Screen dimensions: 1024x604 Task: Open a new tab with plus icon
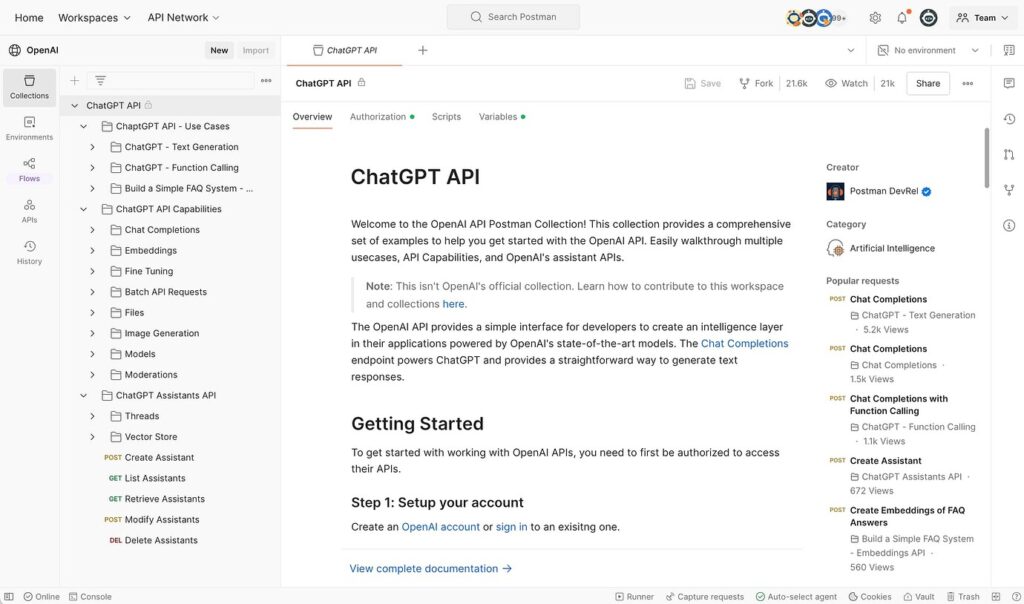(x=423, y=50)
